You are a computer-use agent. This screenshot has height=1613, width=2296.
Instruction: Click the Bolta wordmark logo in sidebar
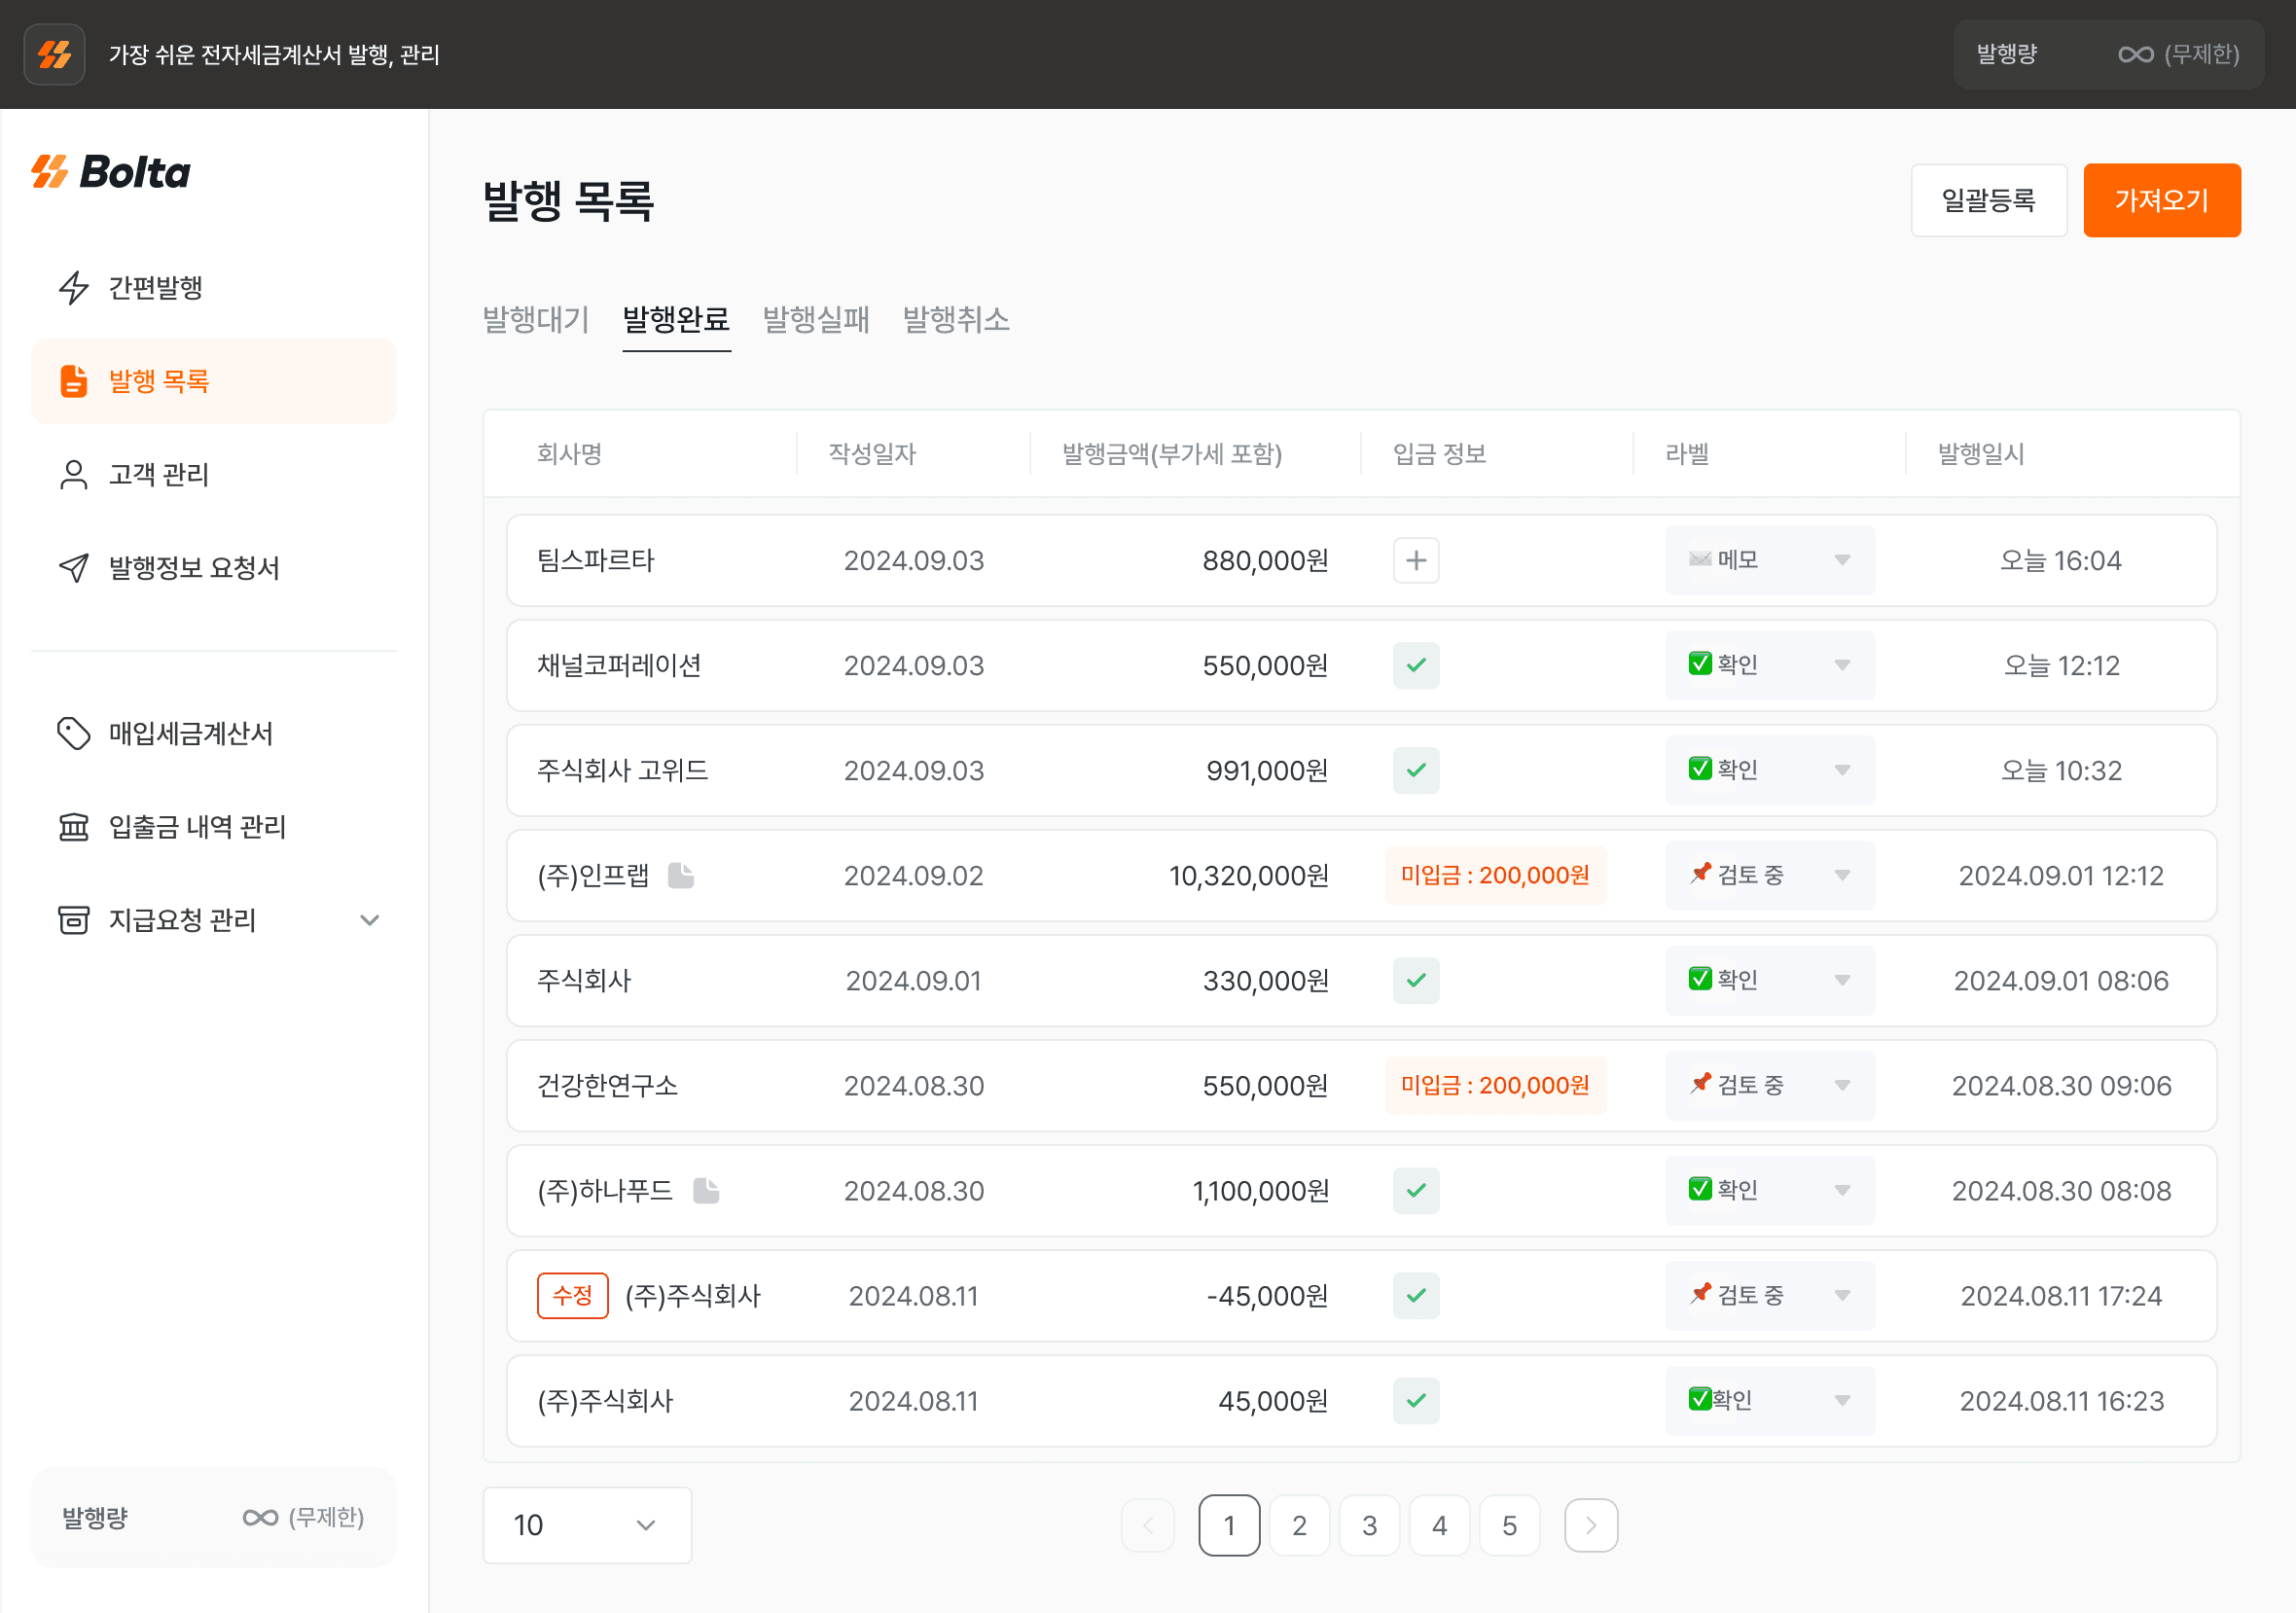(x=111, y=173)
